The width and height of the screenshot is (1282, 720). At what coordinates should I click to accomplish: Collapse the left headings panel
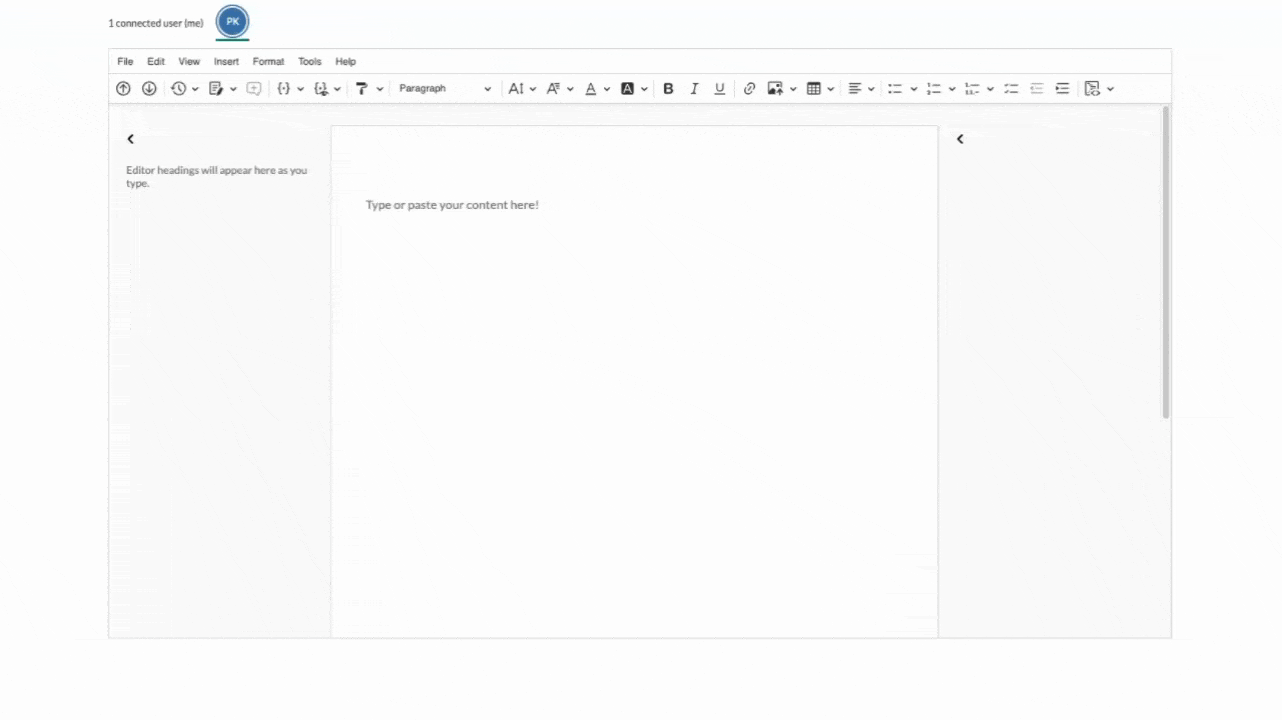[130, 139]
